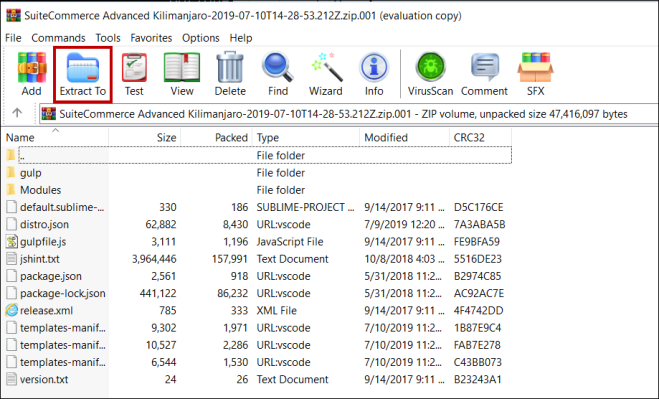Click the View book toolbar icon

[182, 67]
